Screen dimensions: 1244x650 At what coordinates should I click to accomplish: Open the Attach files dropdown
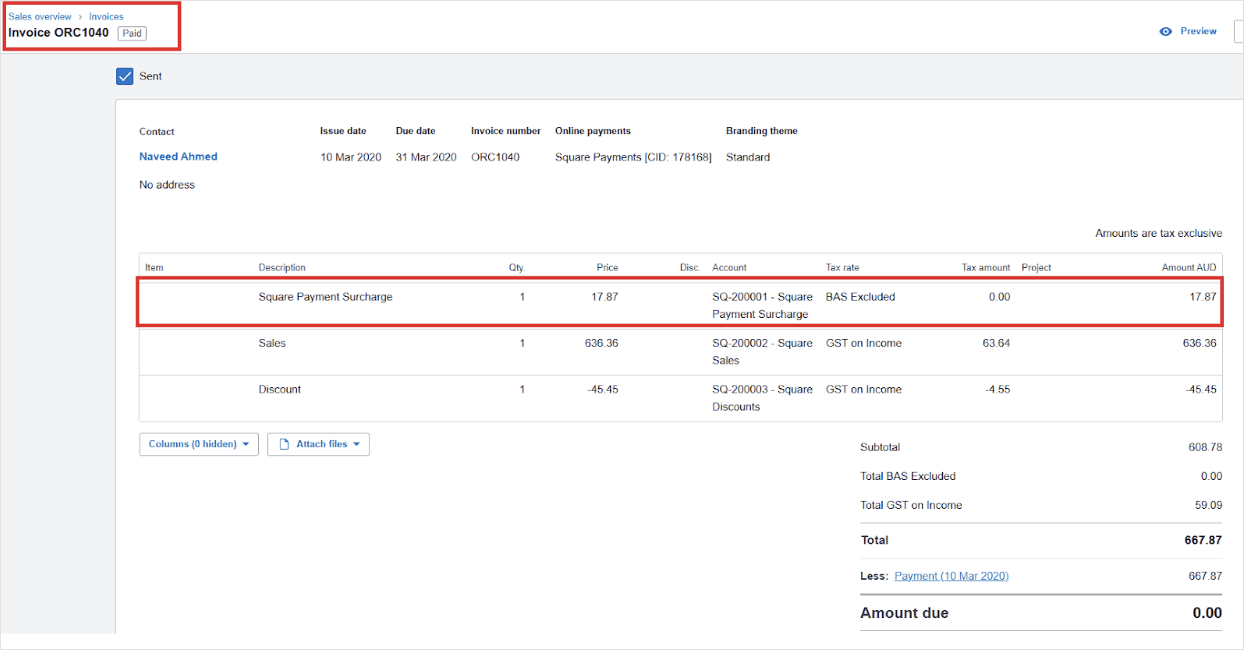point(318,444)
